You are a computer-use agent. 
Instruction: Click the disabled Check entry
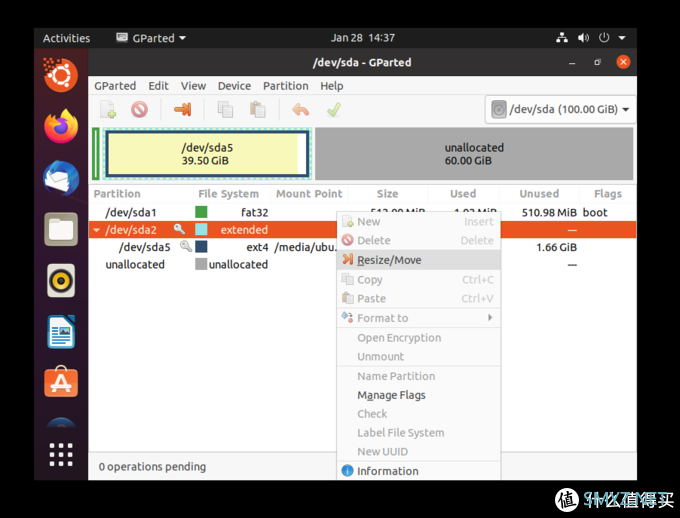418,414
